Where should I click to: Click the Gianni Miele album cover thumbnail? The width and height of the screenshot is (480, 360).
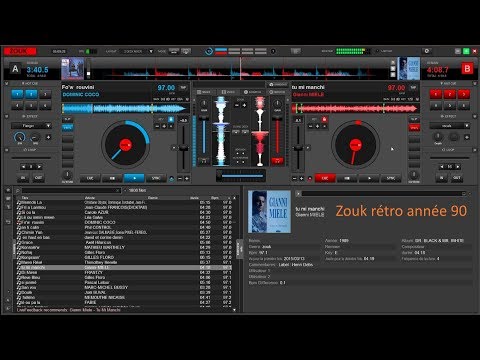tap(269, 211)
